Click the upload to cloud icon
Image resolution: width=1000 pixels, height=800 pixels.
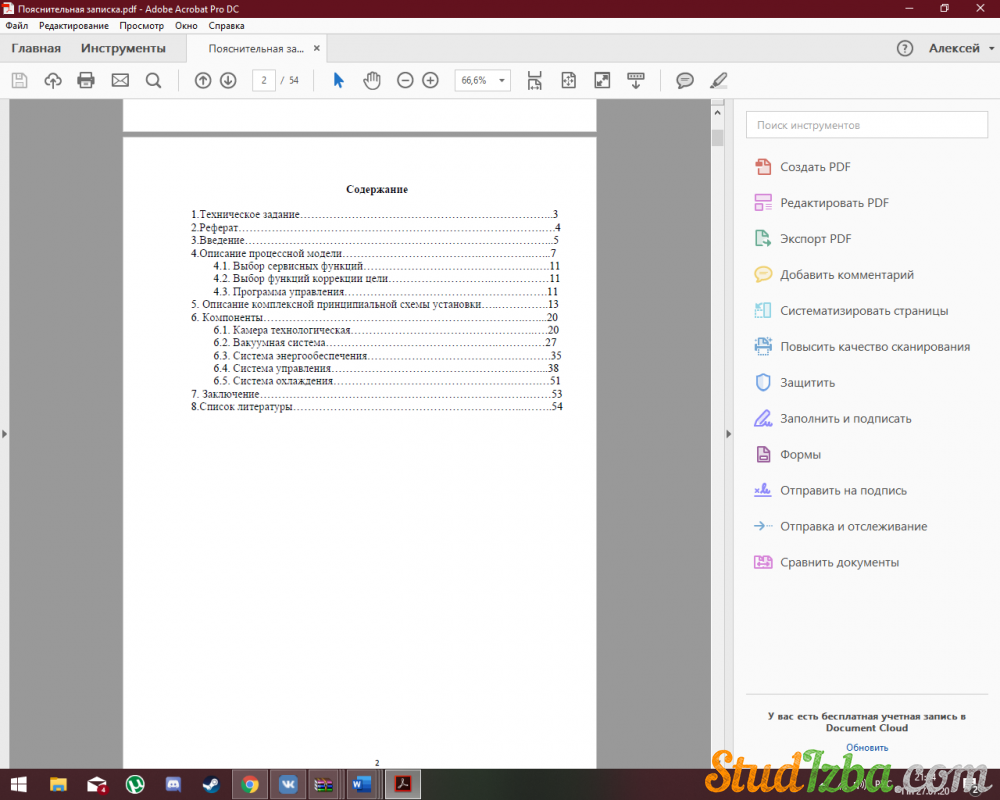click(x=53, y=80)
